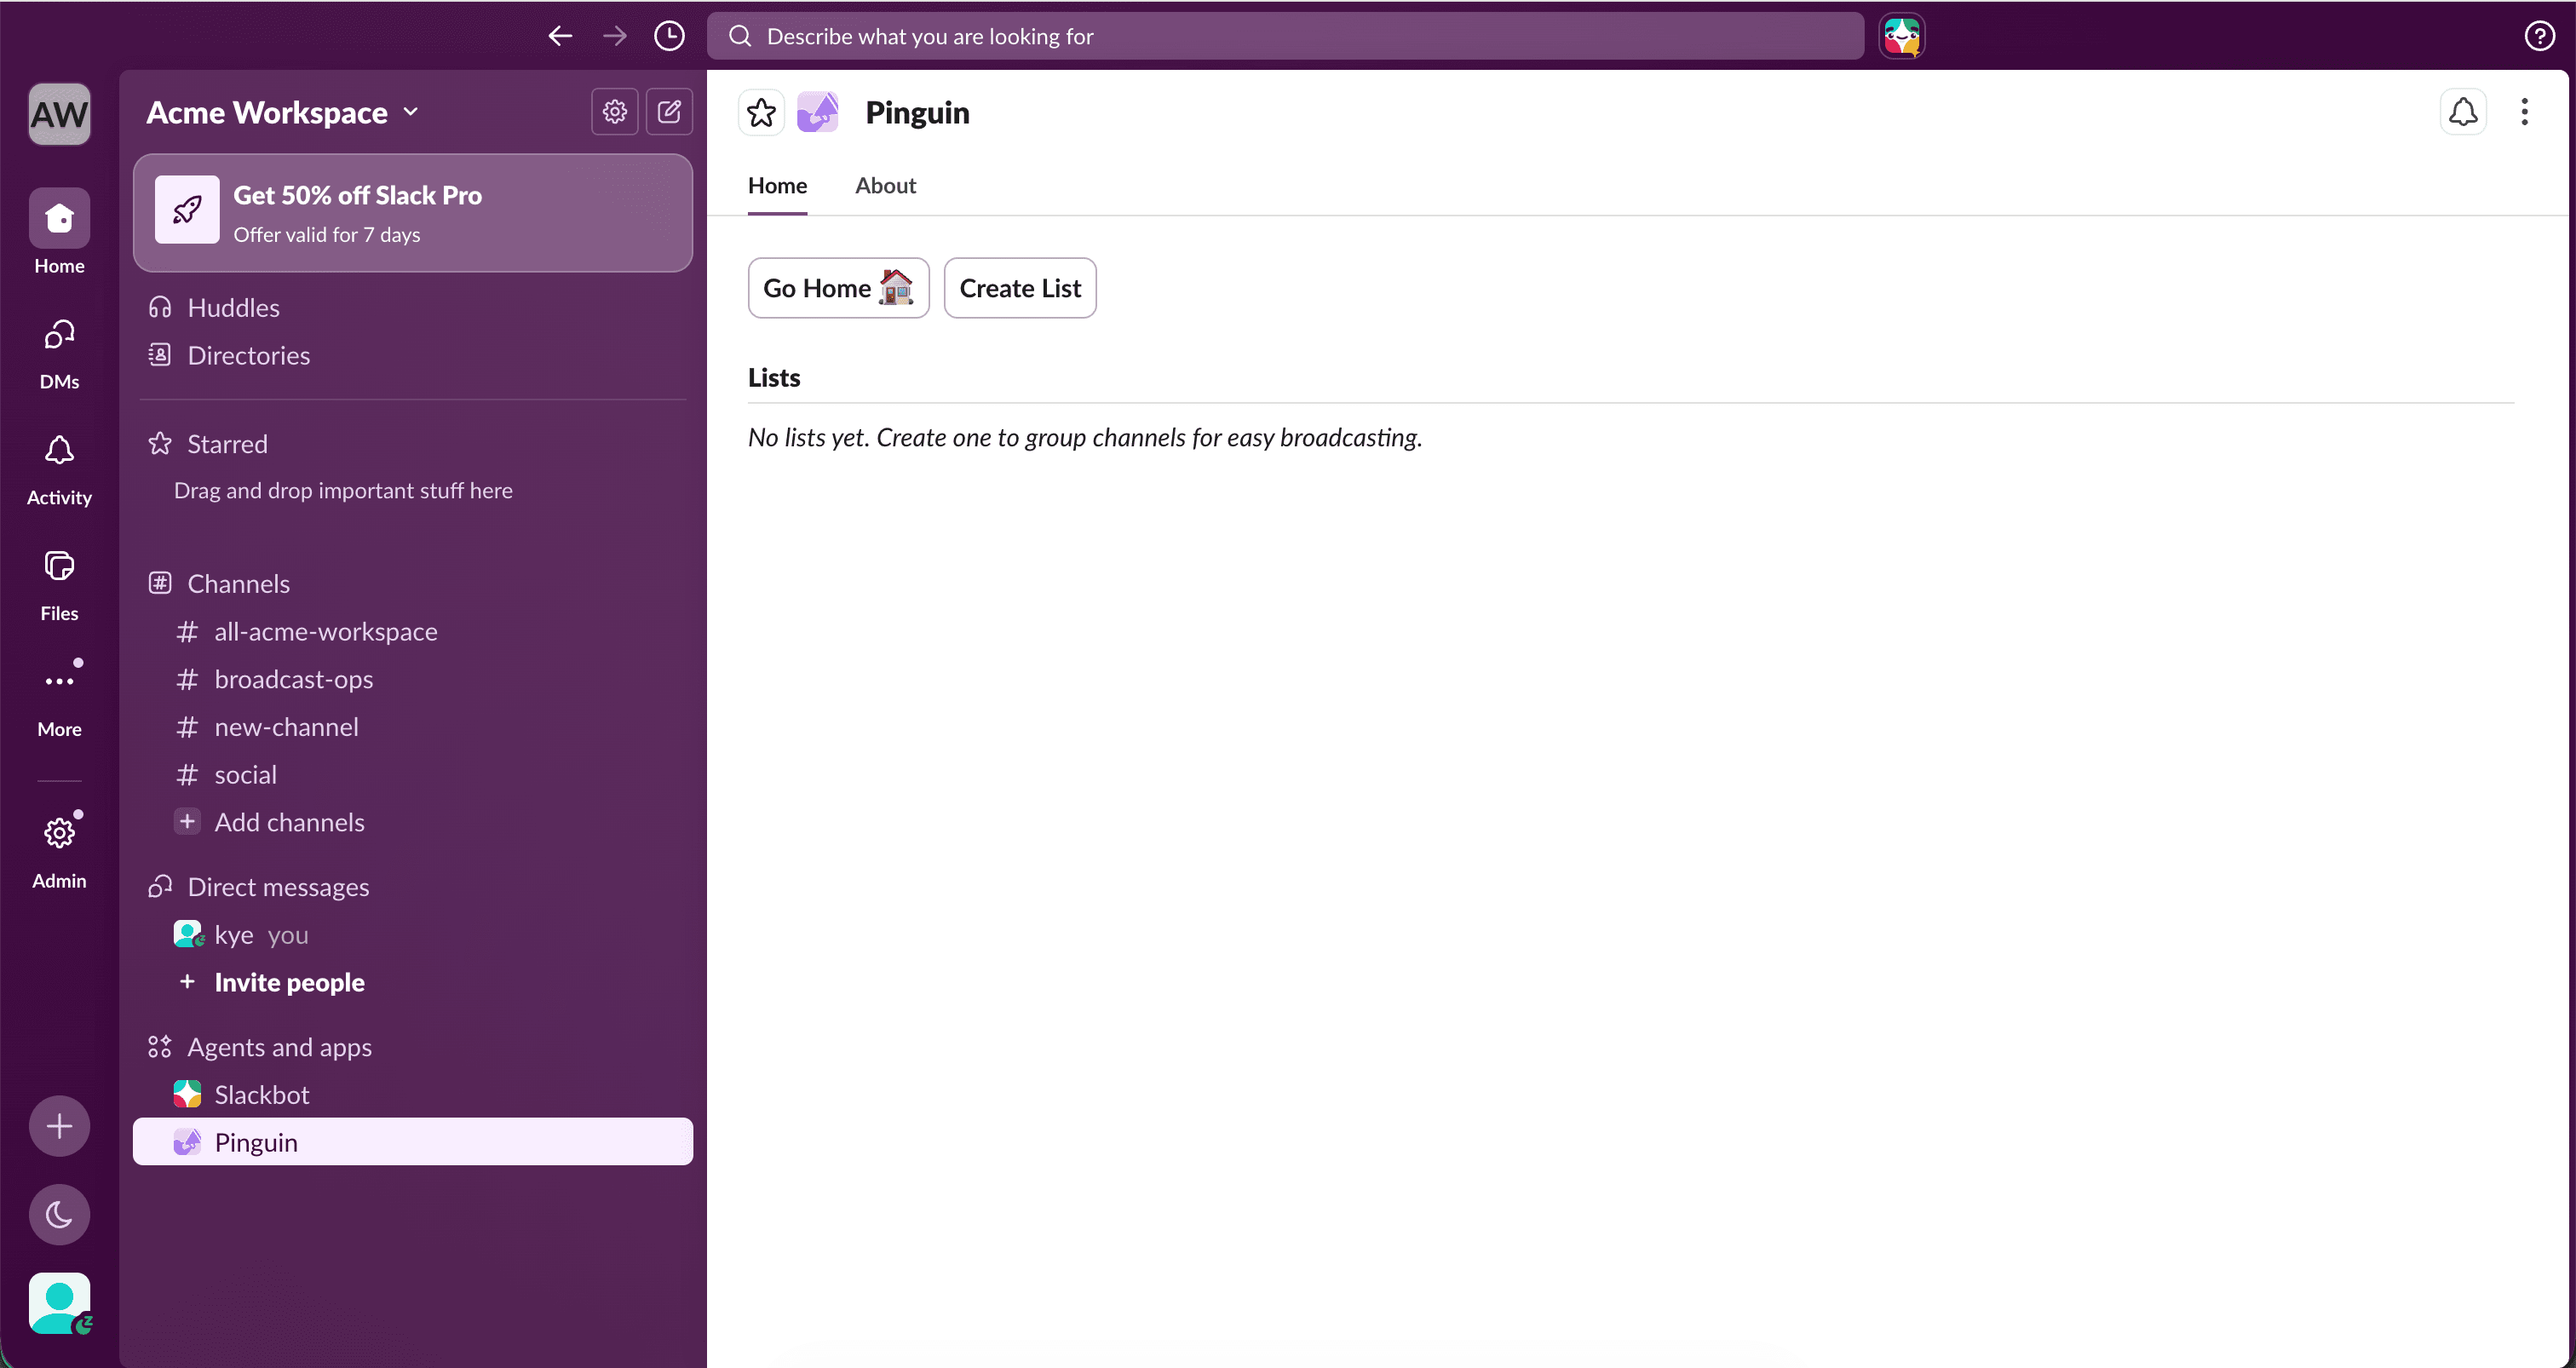Expand the Acme Workspace dropdown
This screenshot has height=1368, width=2576.
[282, 112]
